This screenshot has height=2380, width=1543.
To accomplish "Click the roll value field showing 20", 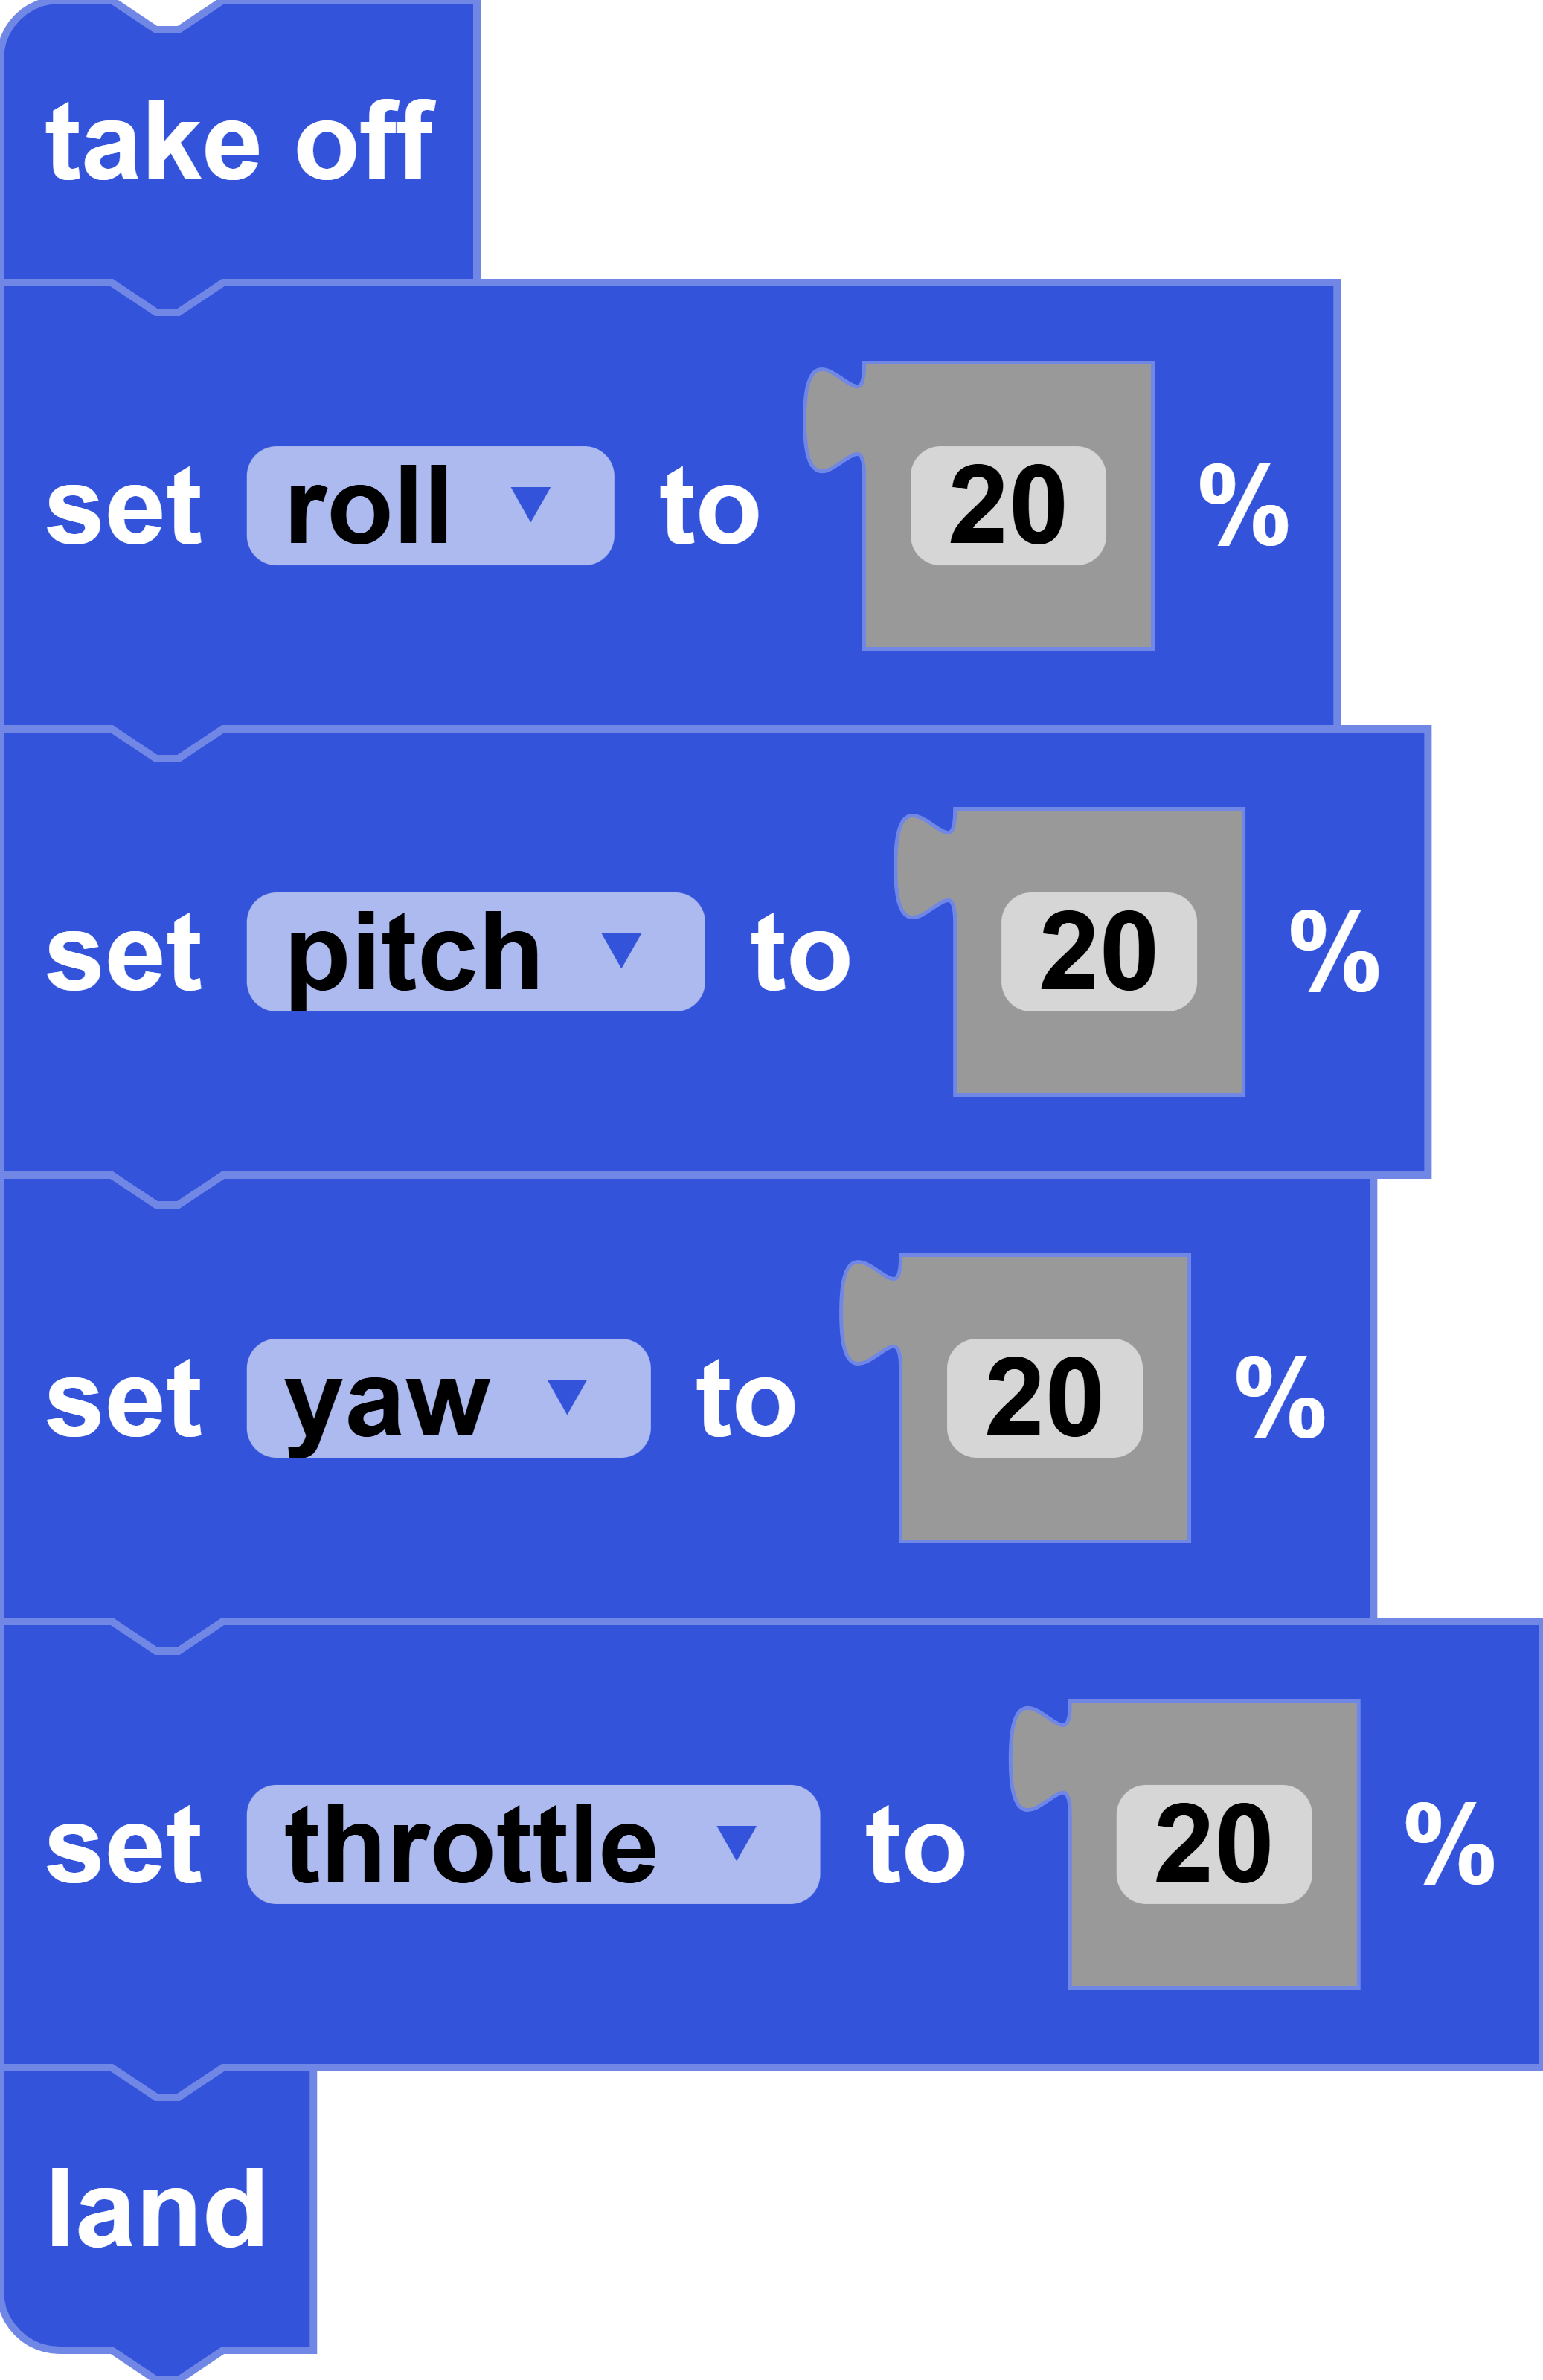I will (x=1007, y=506).
